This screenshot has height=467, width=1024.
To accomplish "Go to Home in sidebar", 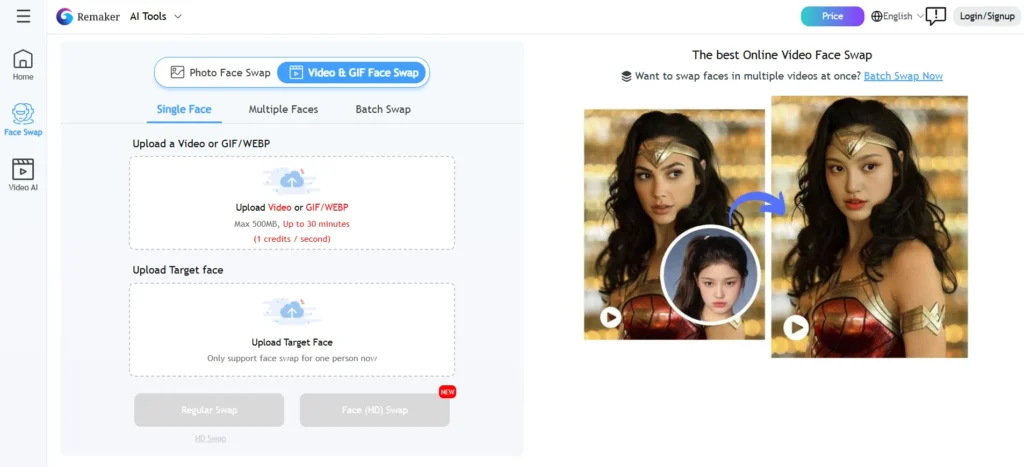I will coord(23,65).
